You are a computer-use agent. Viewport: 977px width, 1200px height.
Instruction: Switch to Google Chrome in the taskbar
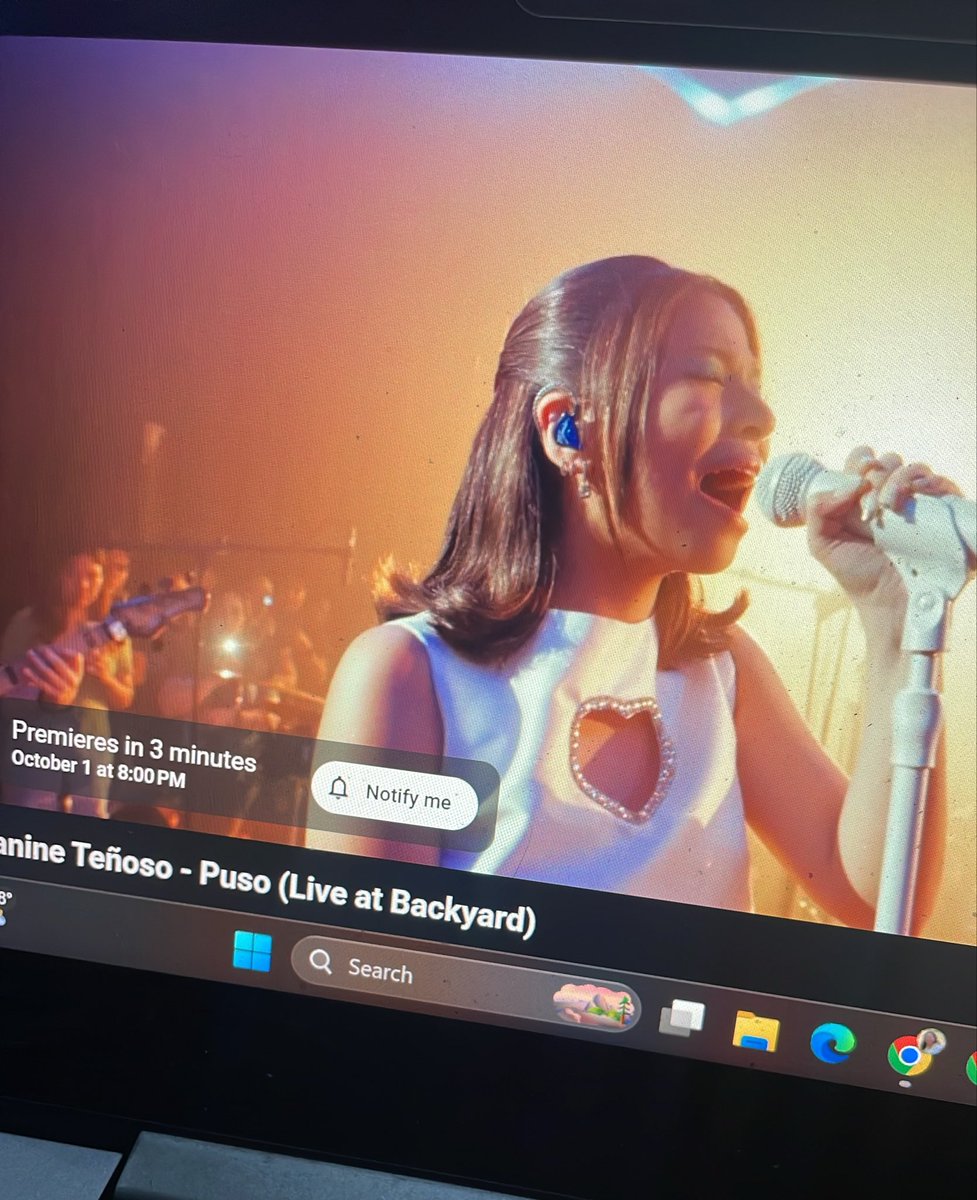coord(910,1055)
